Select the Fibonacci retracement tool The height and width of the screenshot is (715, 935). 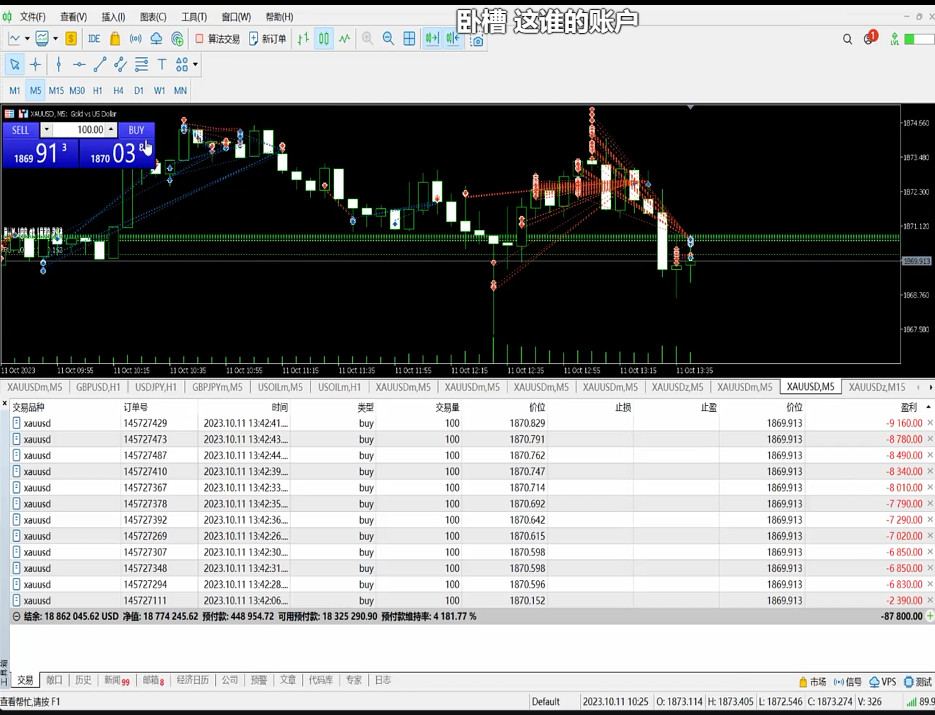pyautogui.click(x=141, y=64)
